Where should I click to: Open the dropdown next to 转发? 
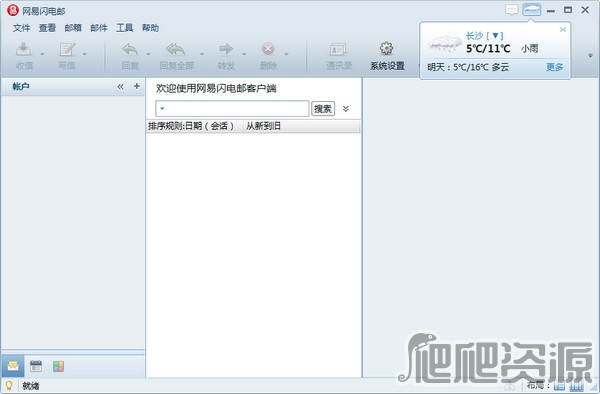pos(244,54)
